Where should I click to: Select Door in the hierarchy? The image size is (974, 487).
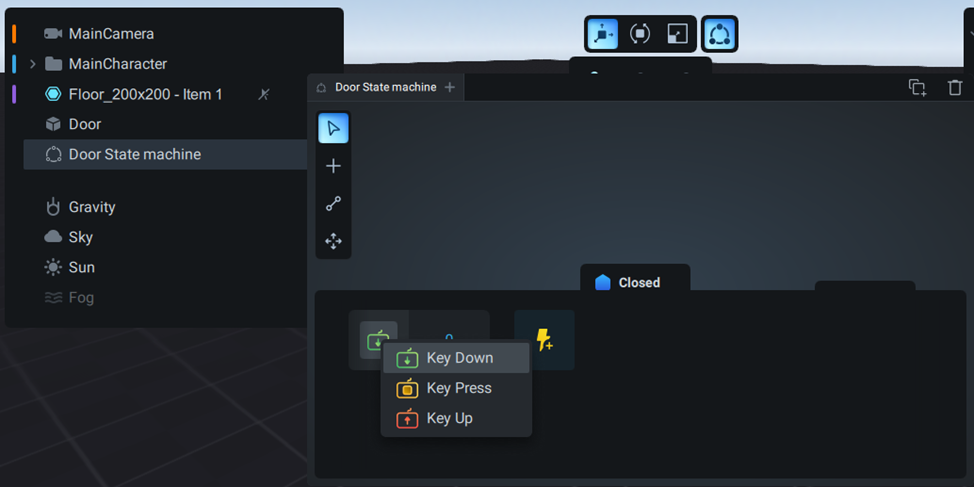tap(85, 124)
